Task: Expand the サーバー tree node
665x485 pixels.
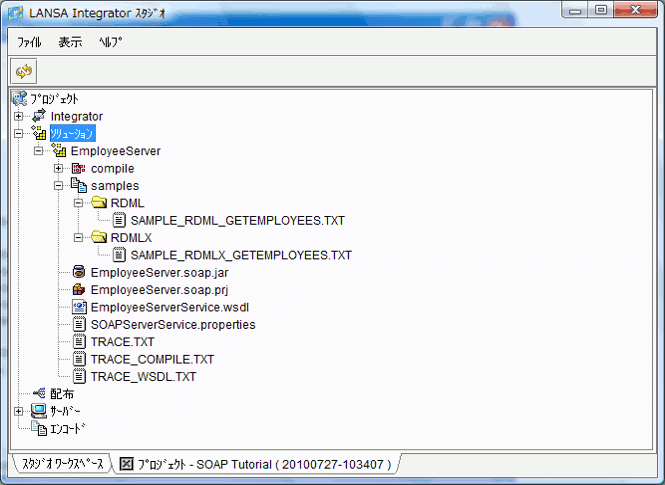Action: 18,411
